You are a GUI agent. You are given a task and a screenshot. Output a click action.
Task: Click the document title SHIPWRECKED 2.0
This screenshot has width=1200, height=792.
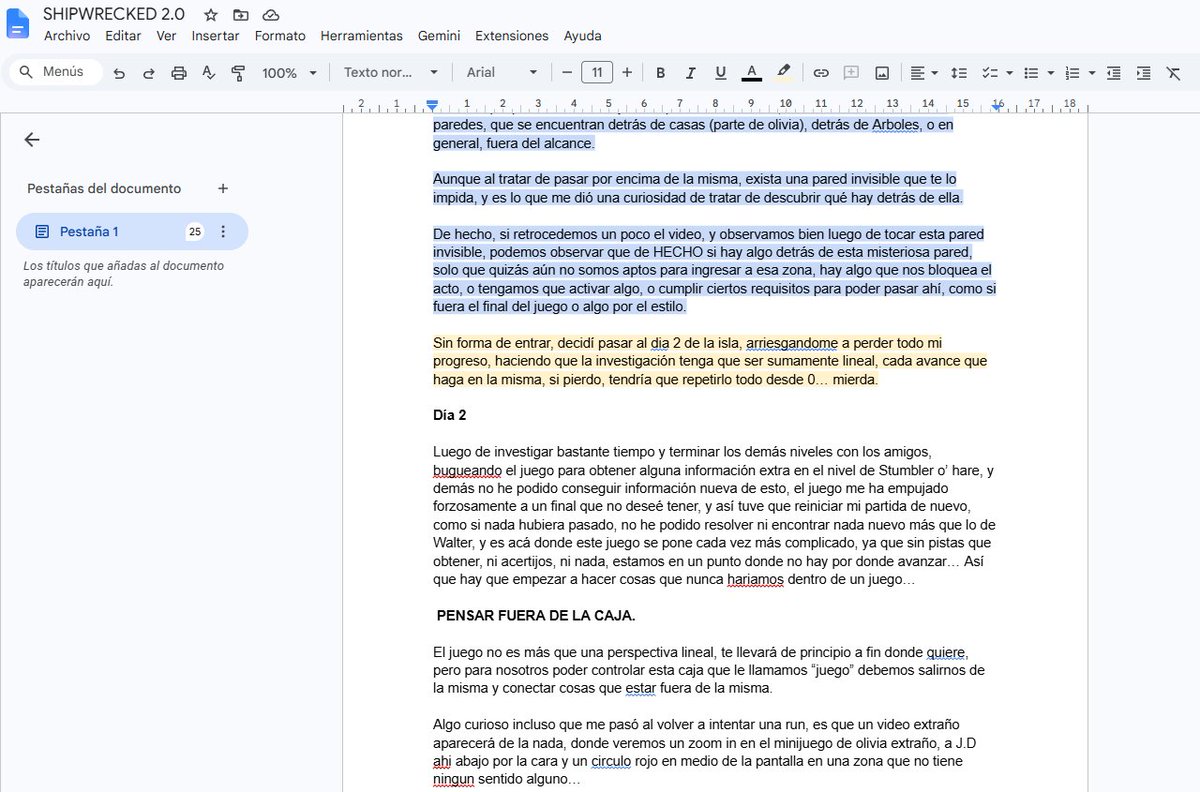[x=114, y=15]
